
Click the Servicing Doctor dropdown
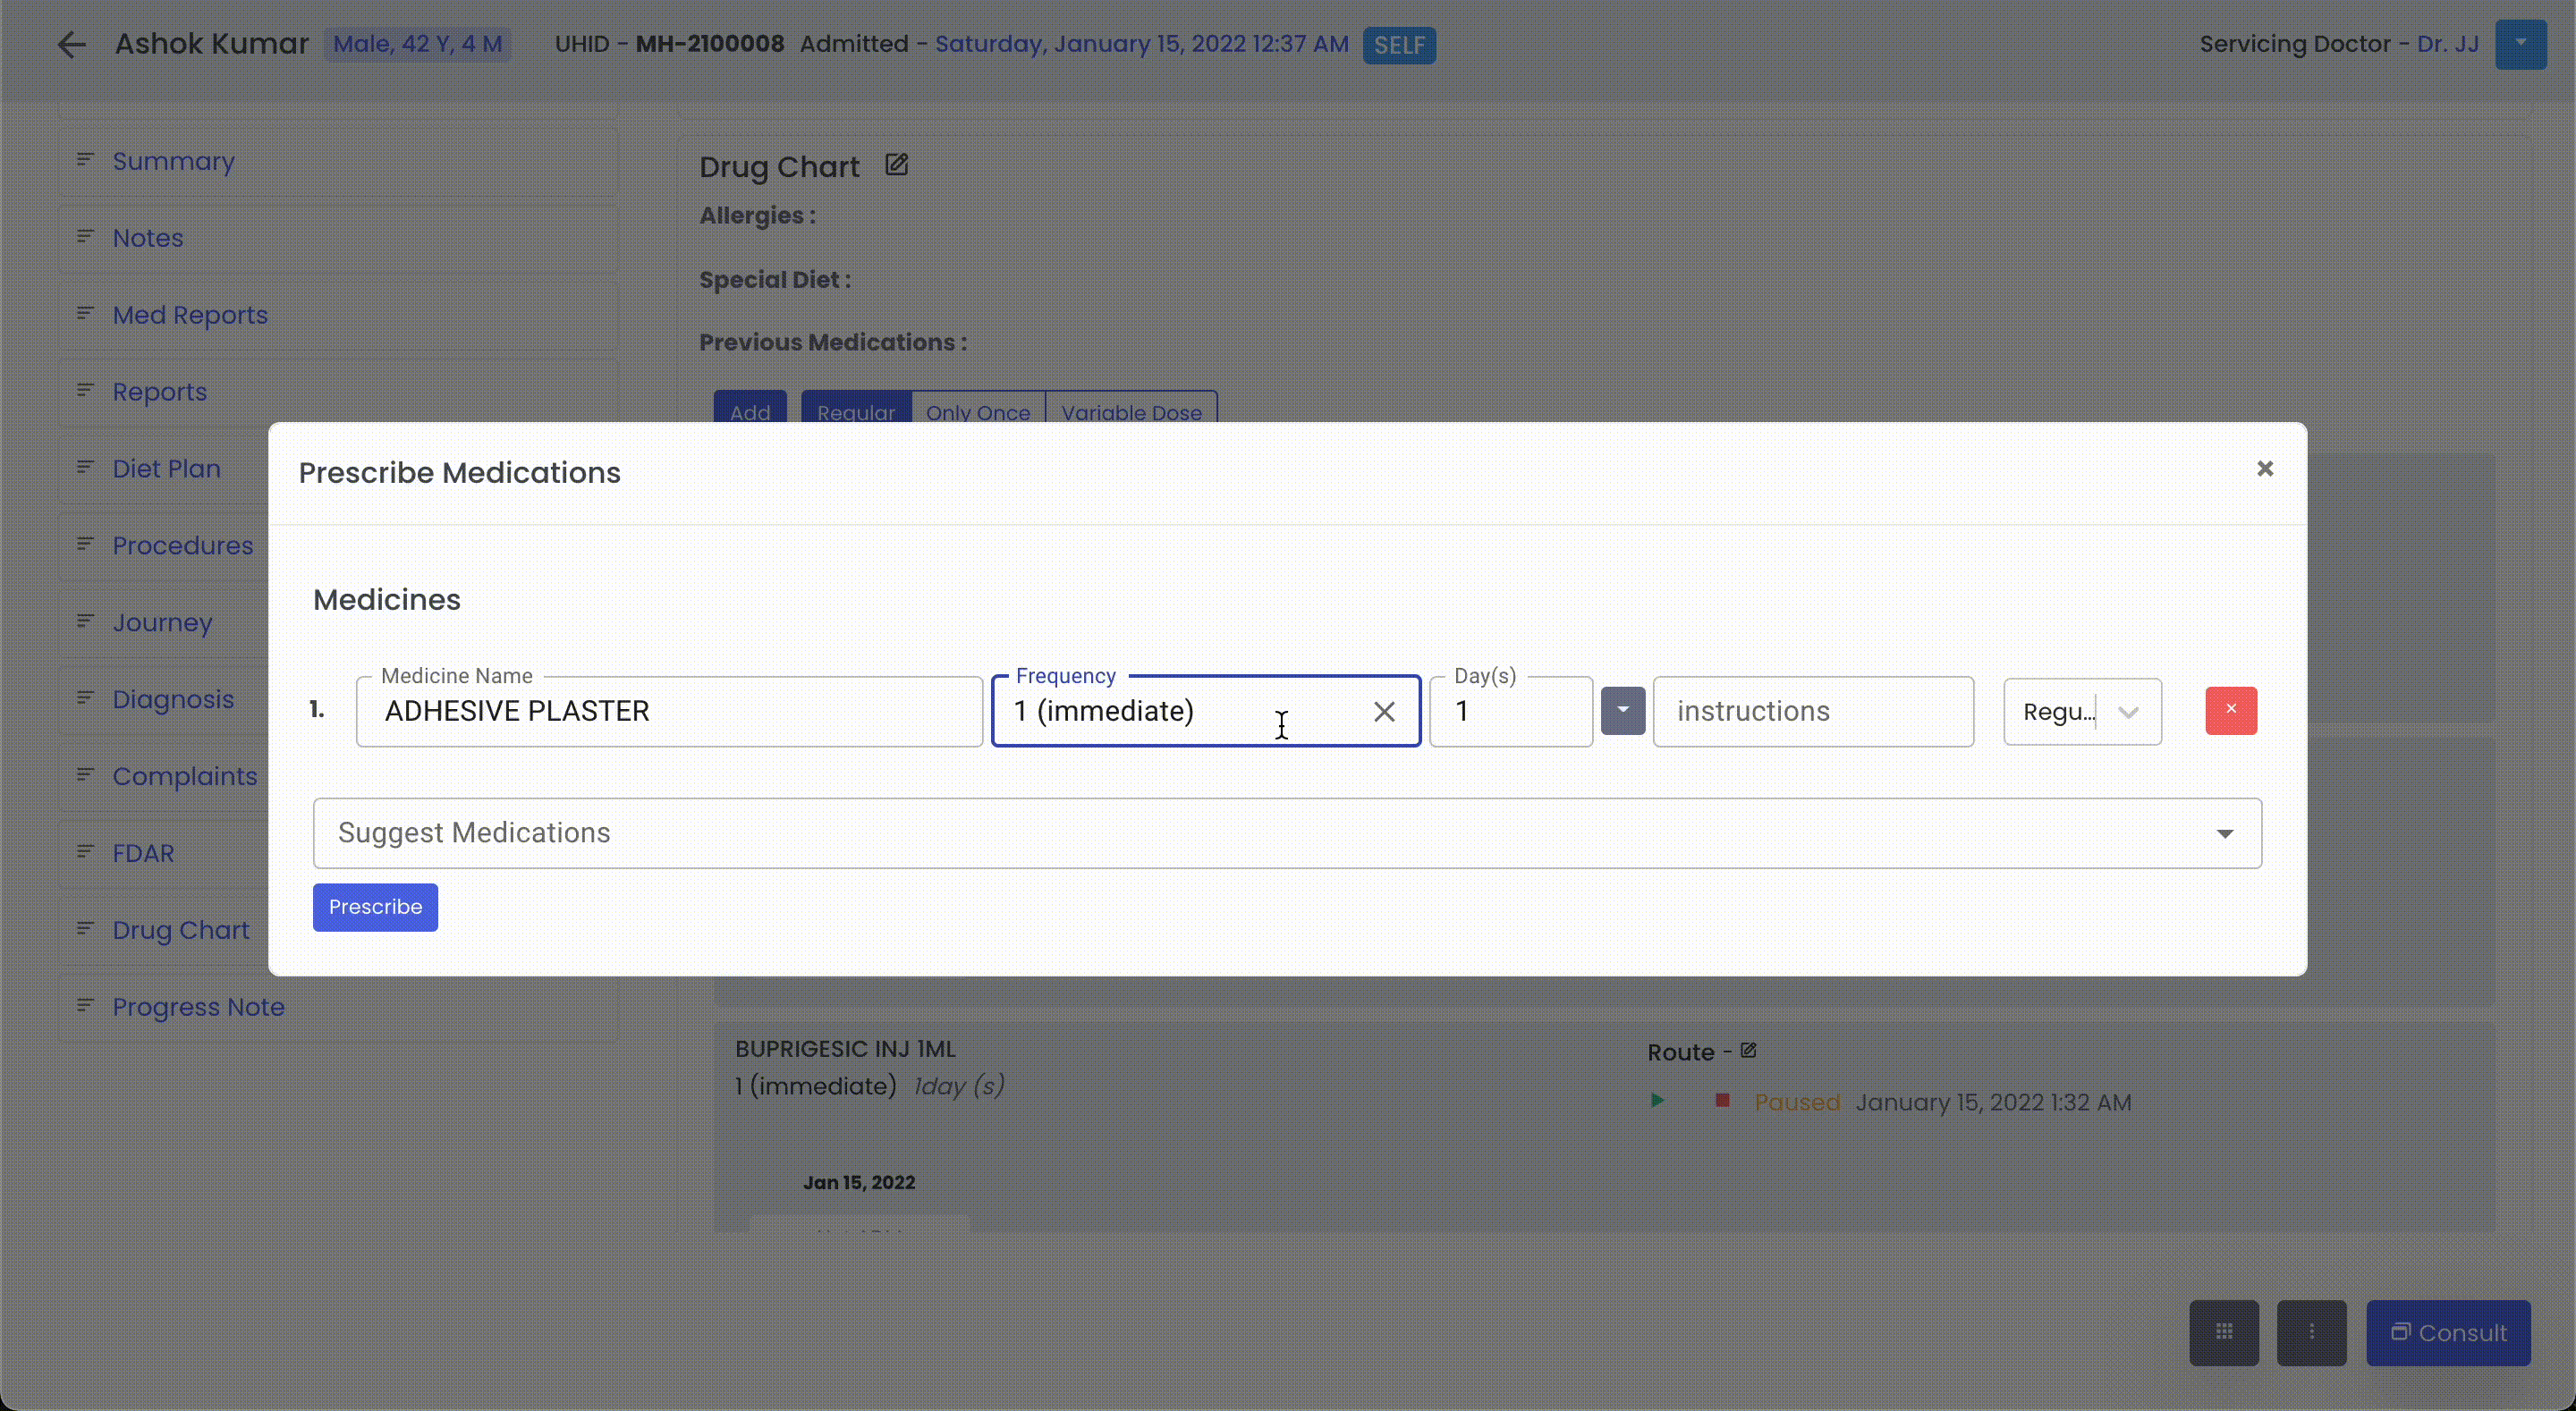[2521, 44]
